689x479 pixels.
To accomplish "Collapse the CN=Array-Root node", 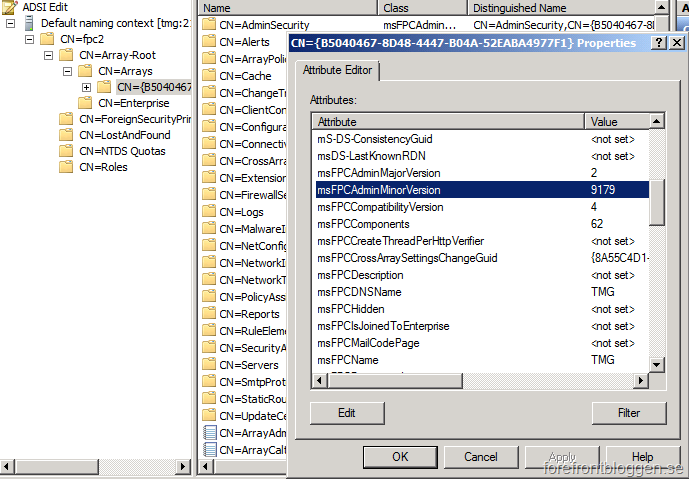I will pyautogui.click(x=48, y=55).
